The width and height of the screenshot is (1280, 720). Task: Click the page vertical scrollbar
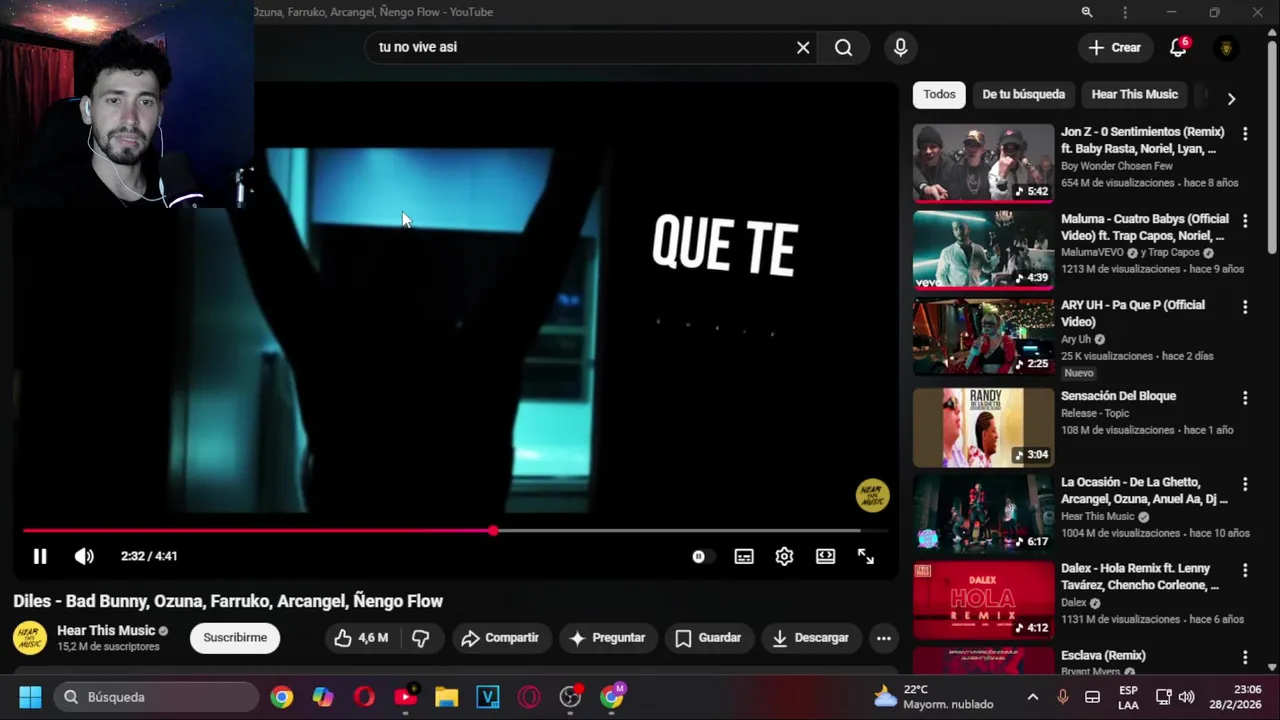click(1272, 147)
